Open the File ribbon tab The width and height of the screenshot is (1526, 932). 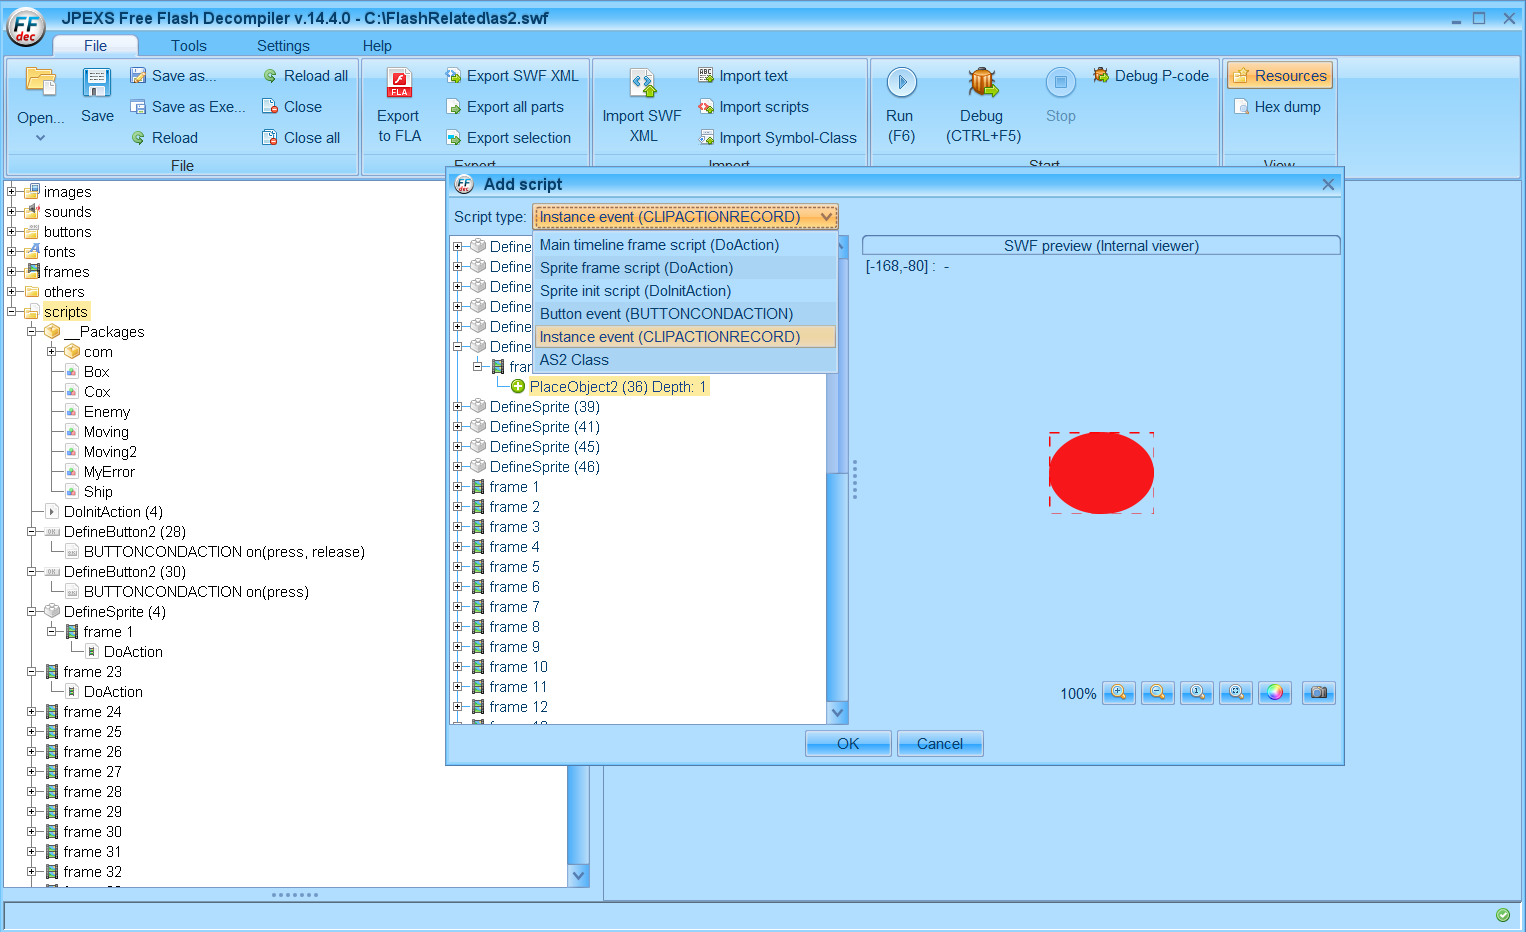click(x=96, y=46)
